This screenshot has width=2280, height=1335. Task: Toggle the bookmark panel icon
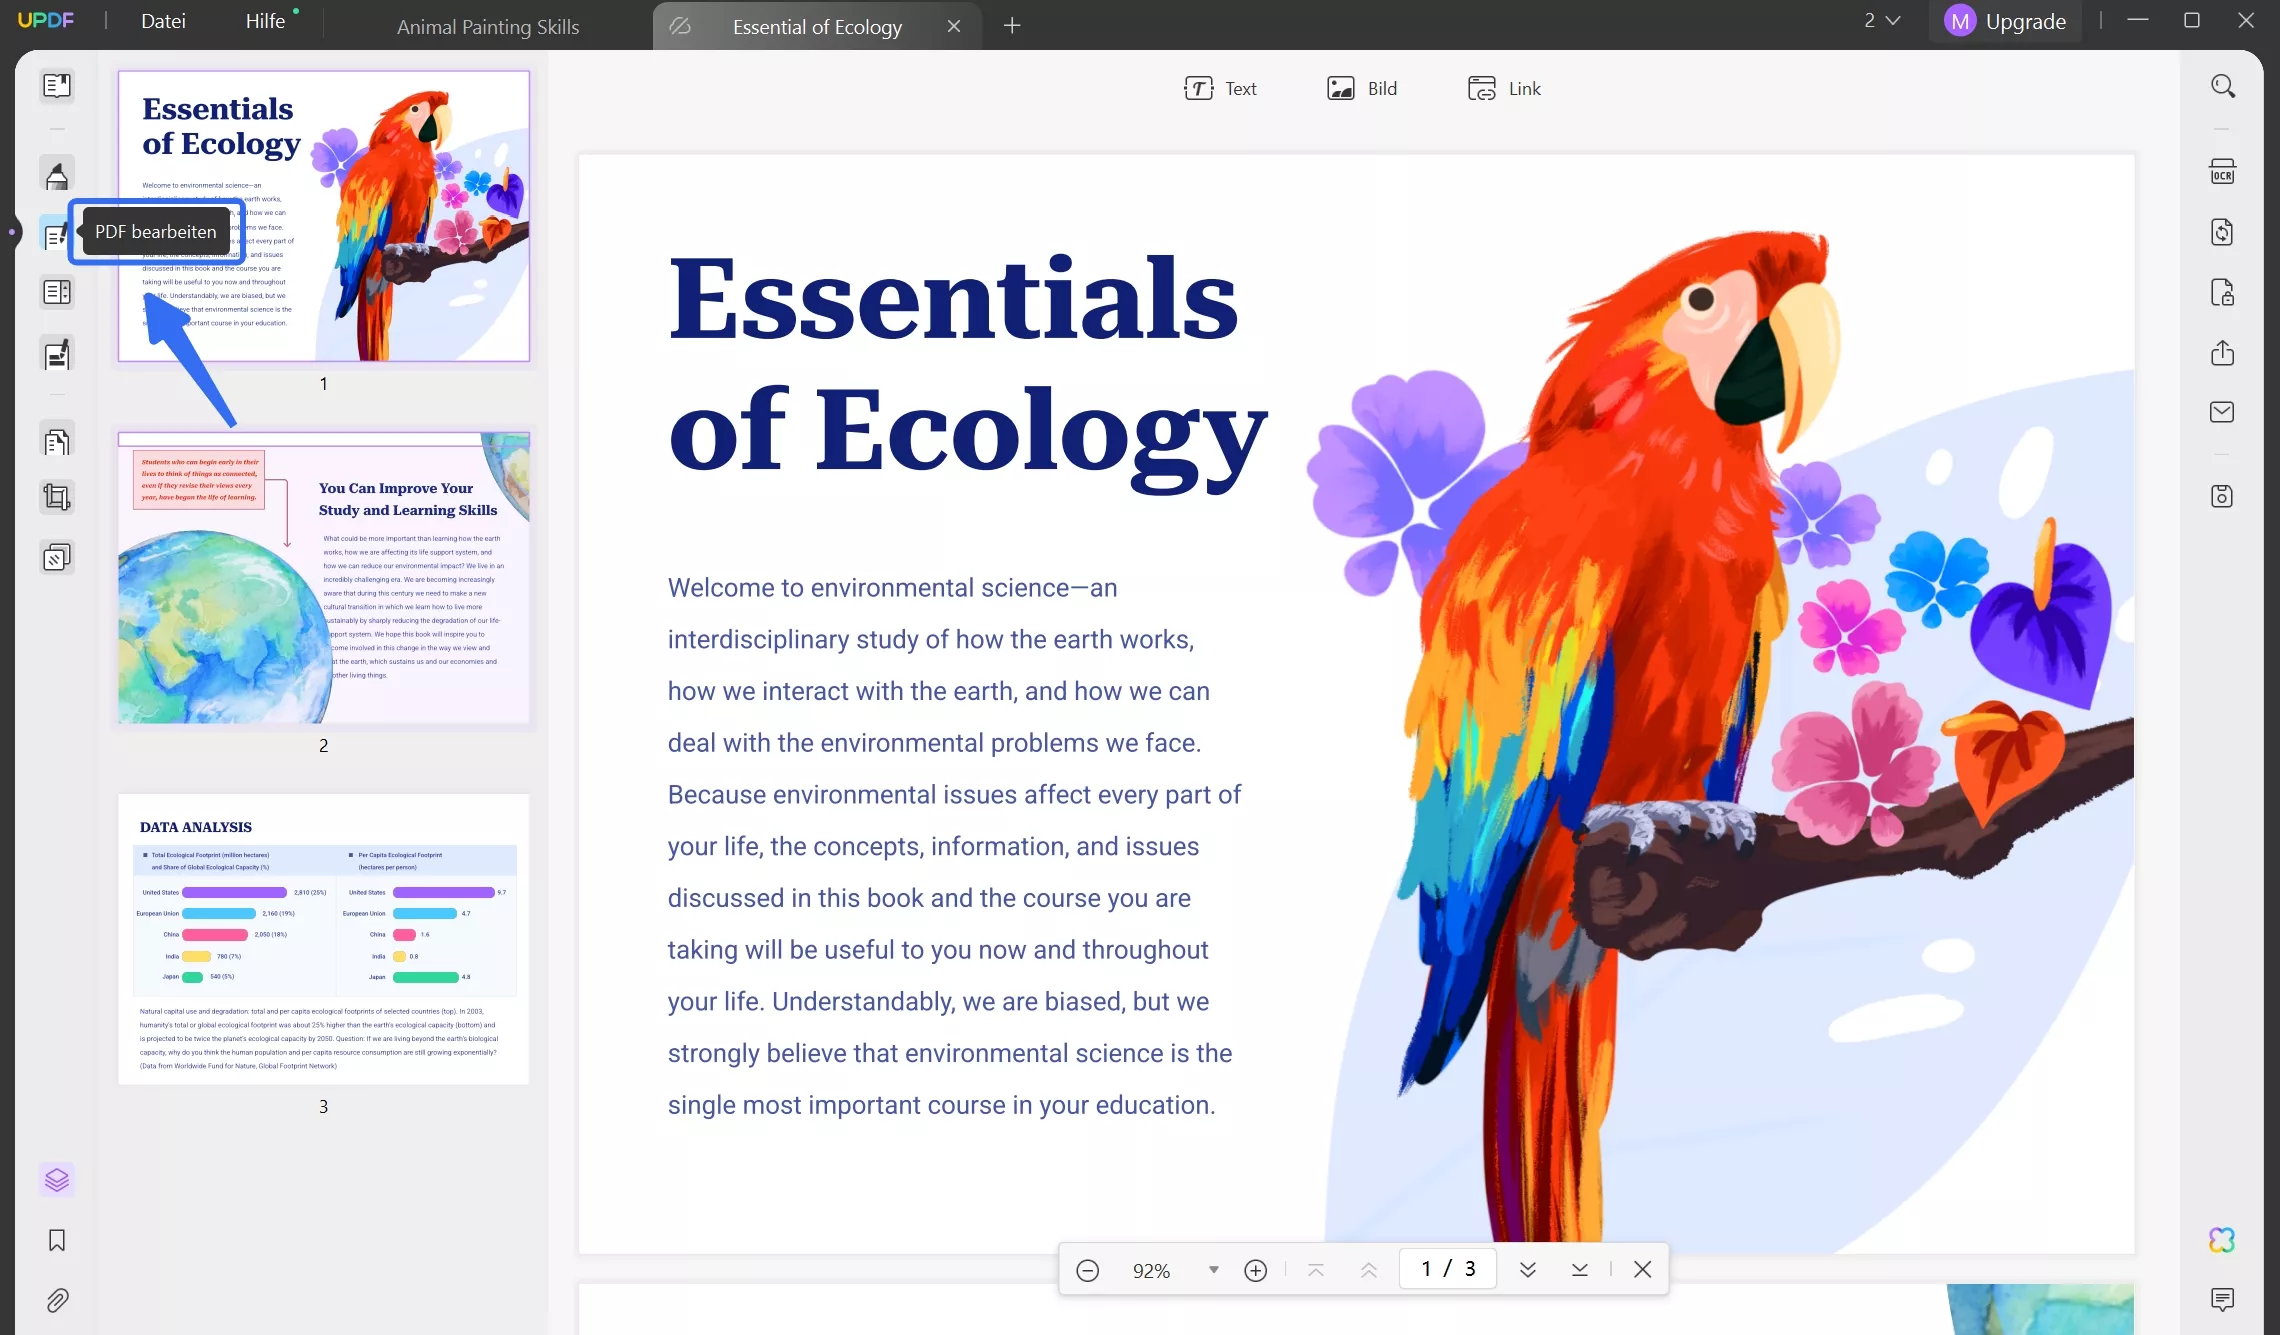[57, 1240]
